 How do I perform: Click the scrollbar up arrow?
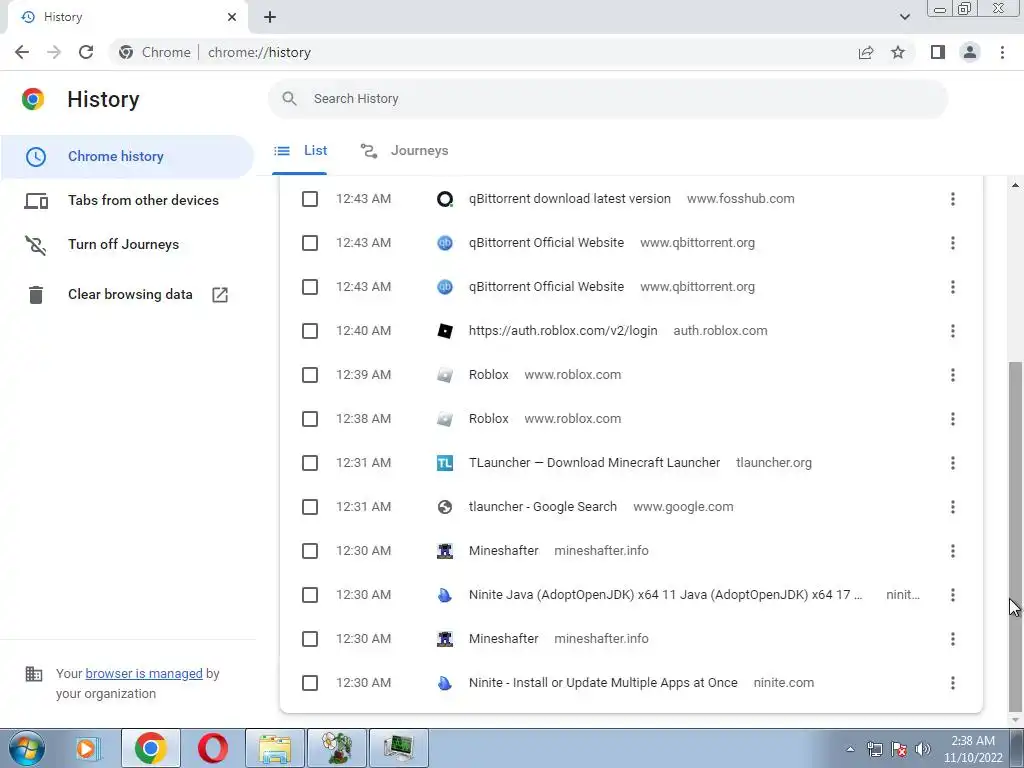pos(1015,185)
